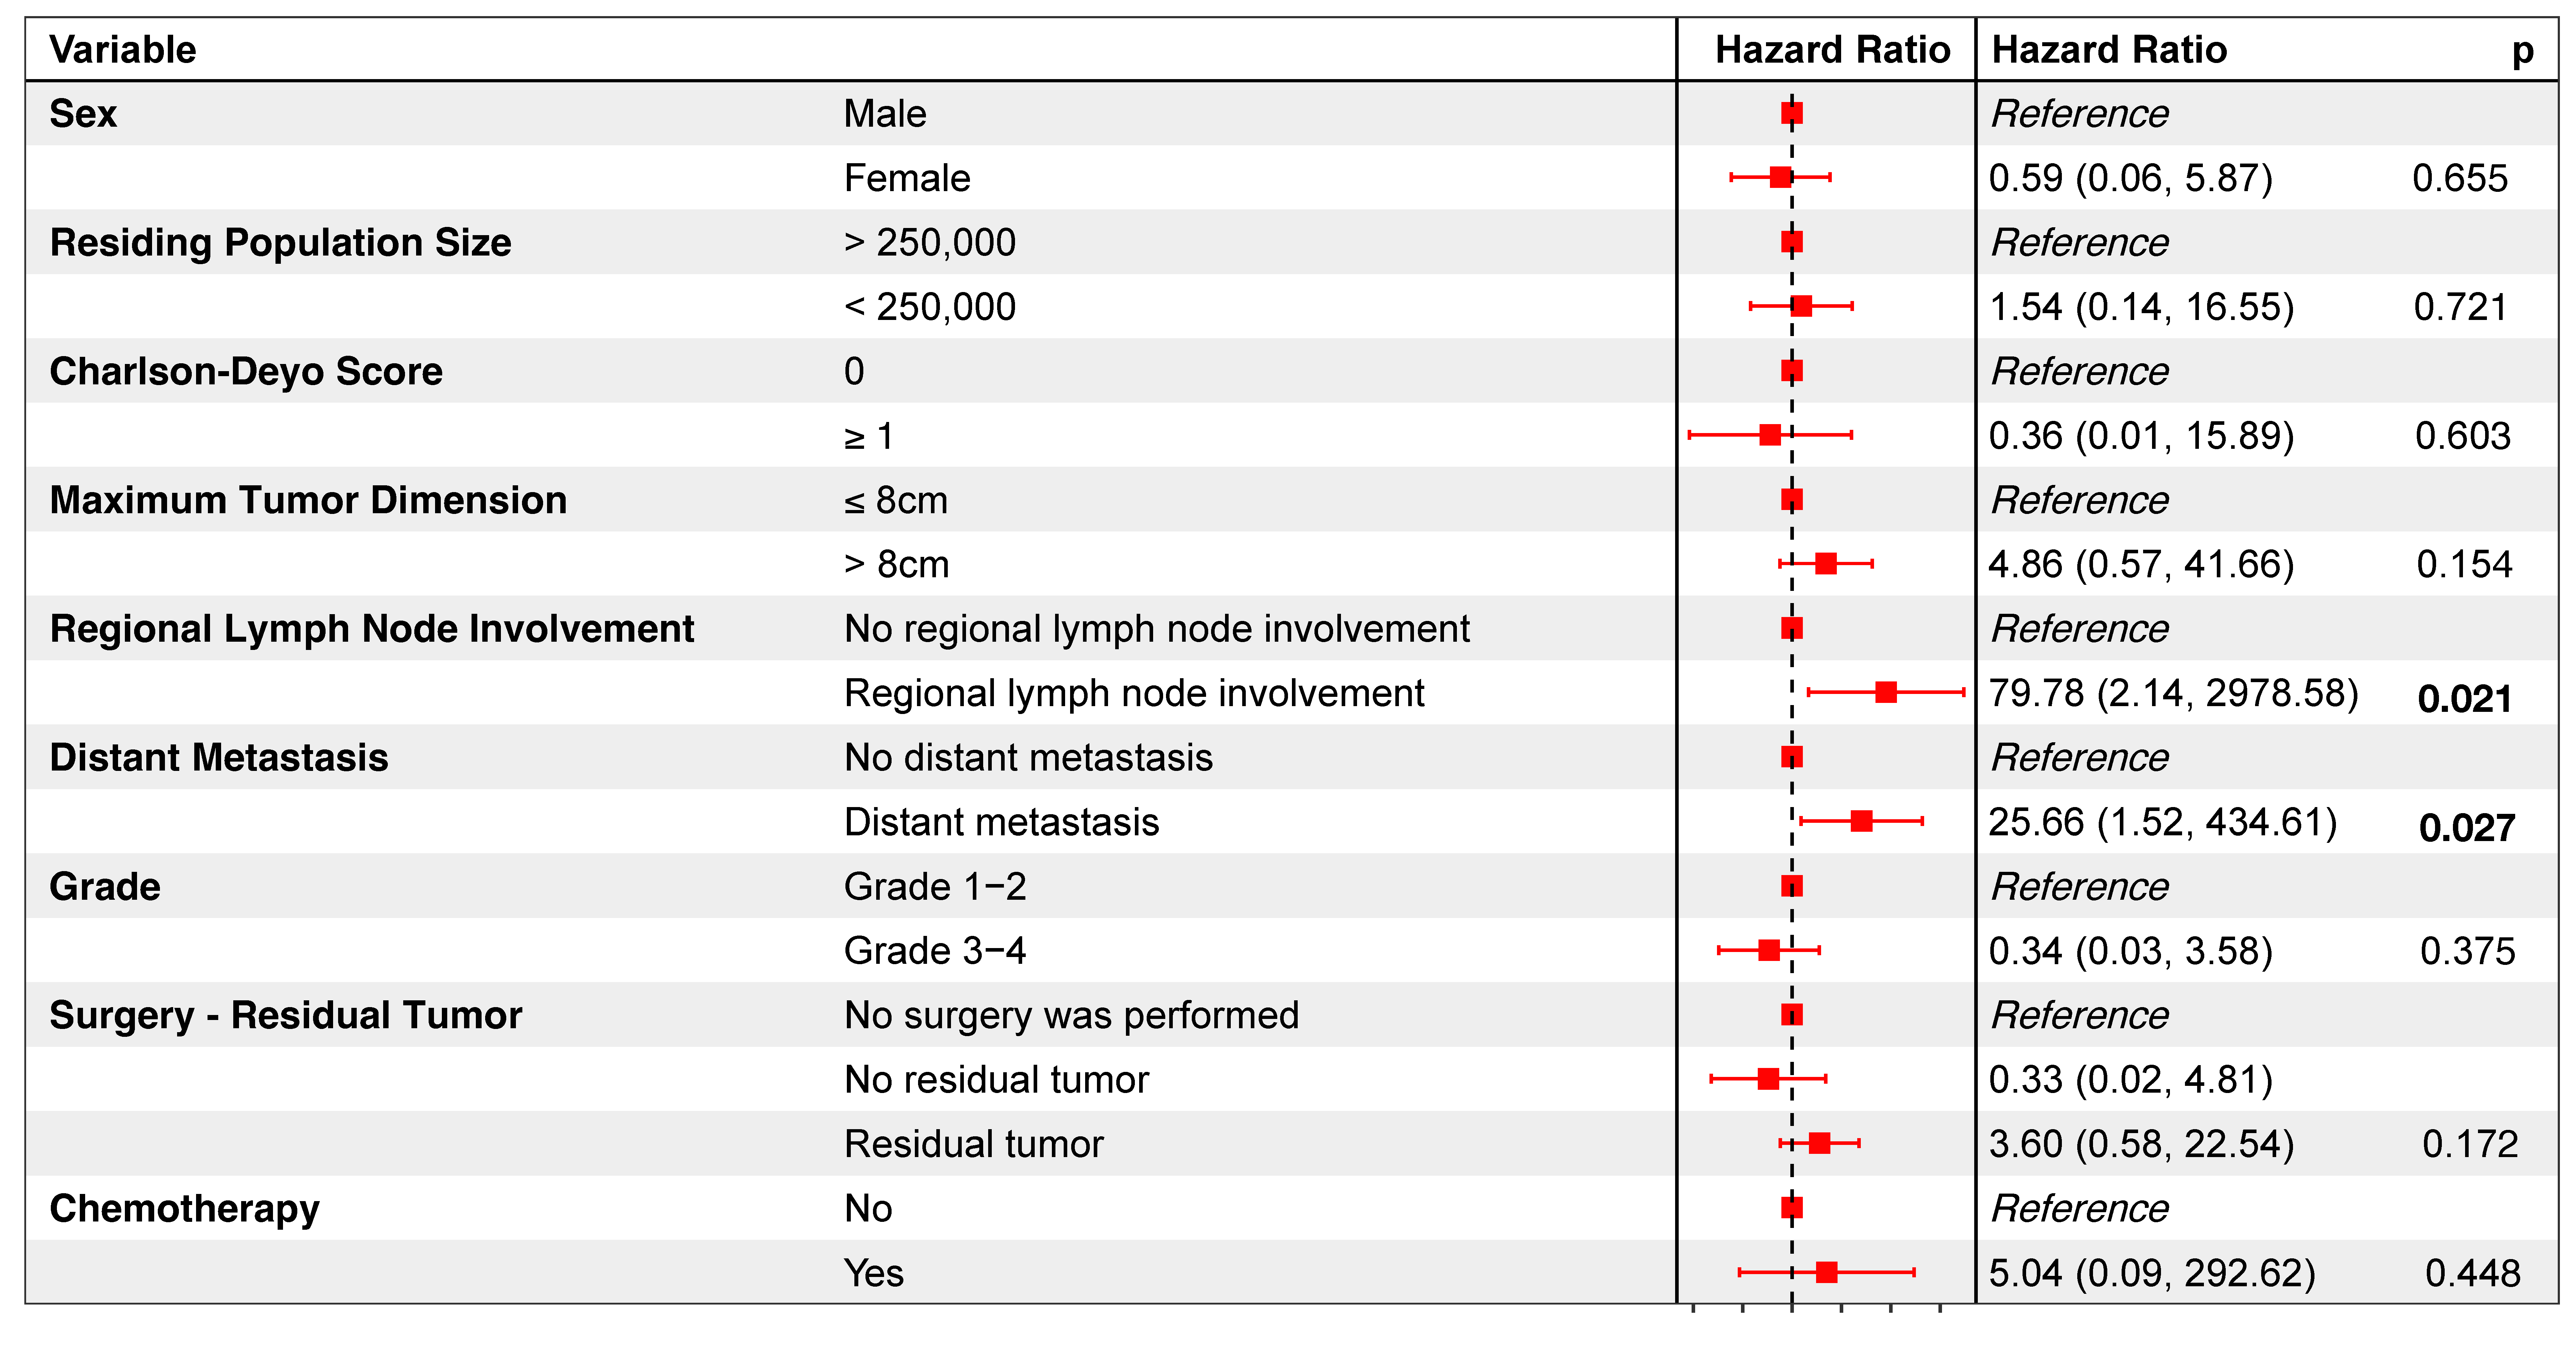
Task: Click the bold p-value 0.027
Action: click(x=2467, y=827)
